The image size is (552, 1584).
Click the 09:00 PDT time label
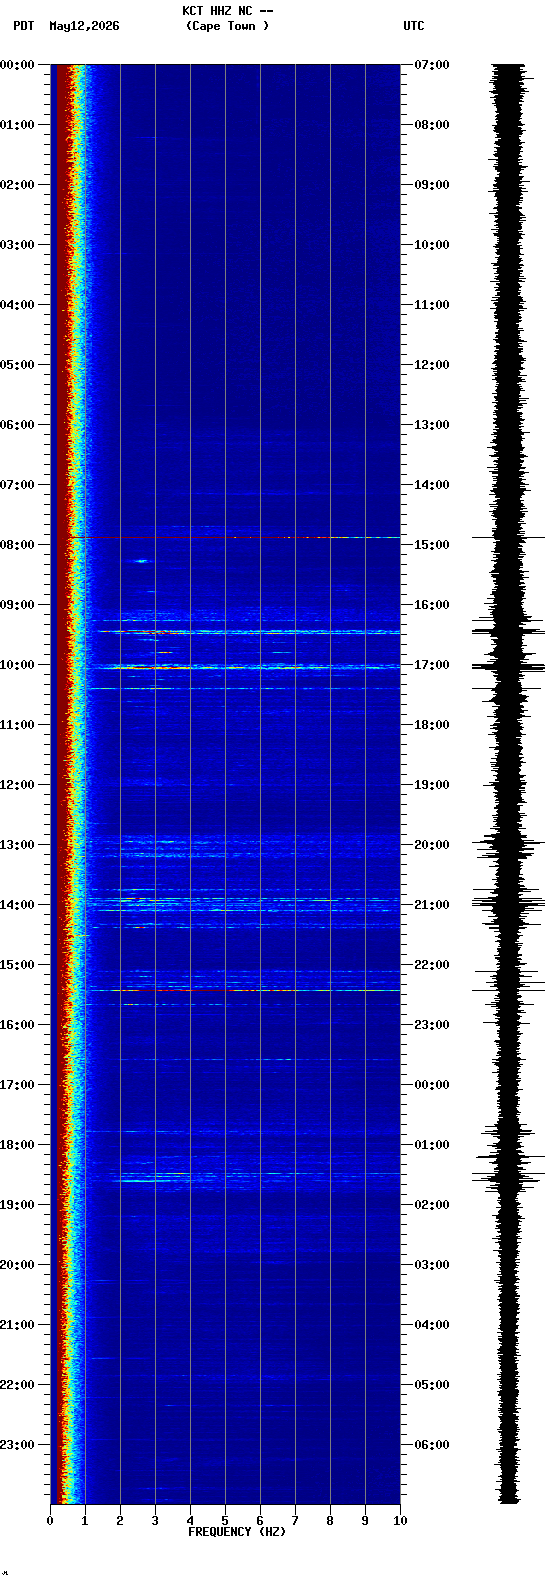(x=18, y=605)
